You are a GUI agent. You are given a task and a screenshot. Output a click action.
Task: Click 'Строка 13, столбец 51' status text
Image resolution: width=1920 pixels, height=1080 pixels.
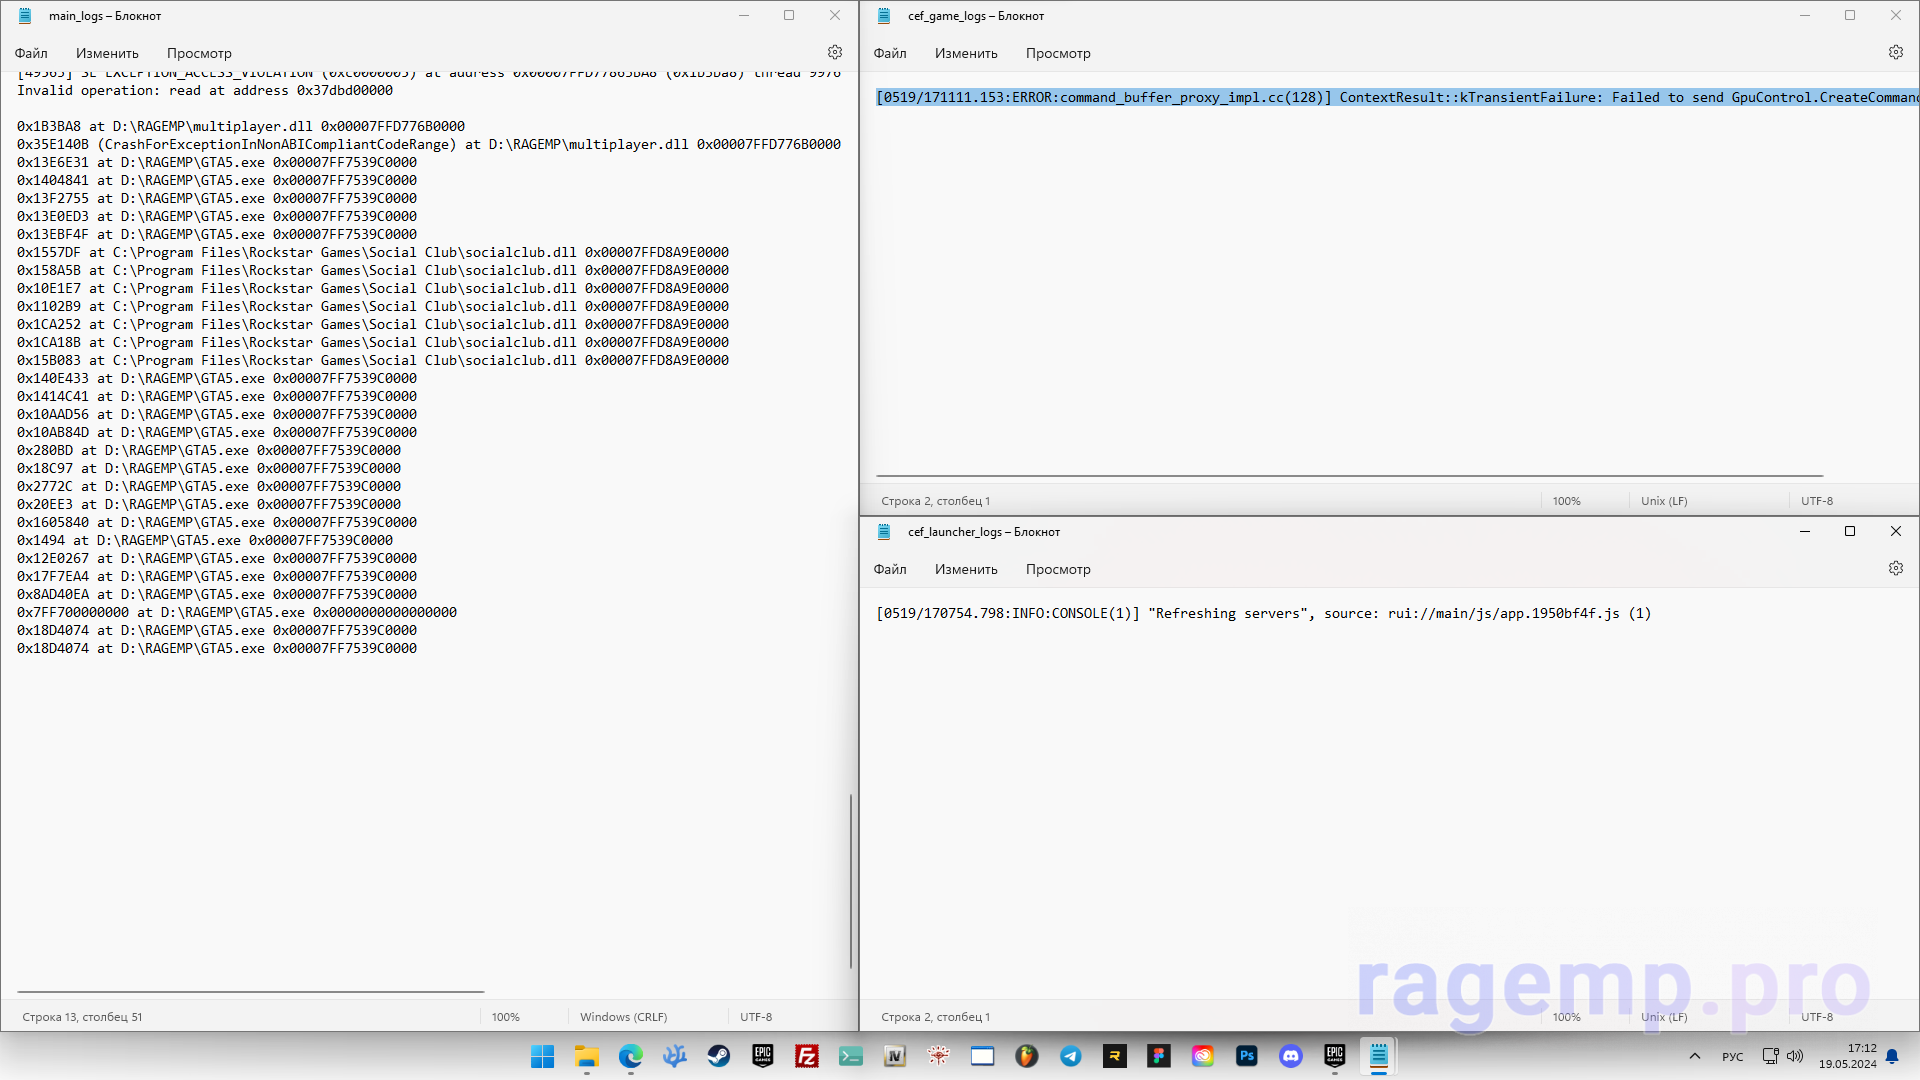(x=82, y=1017)
